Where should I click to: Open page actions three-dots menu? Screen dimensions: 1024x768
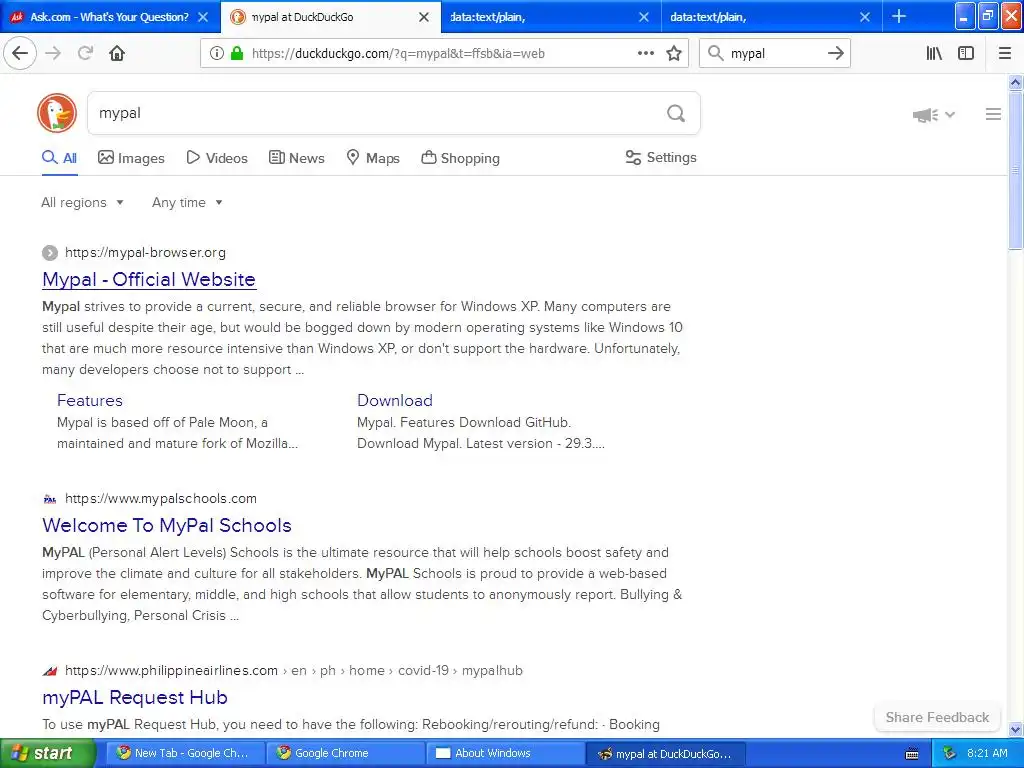(646, 54)
